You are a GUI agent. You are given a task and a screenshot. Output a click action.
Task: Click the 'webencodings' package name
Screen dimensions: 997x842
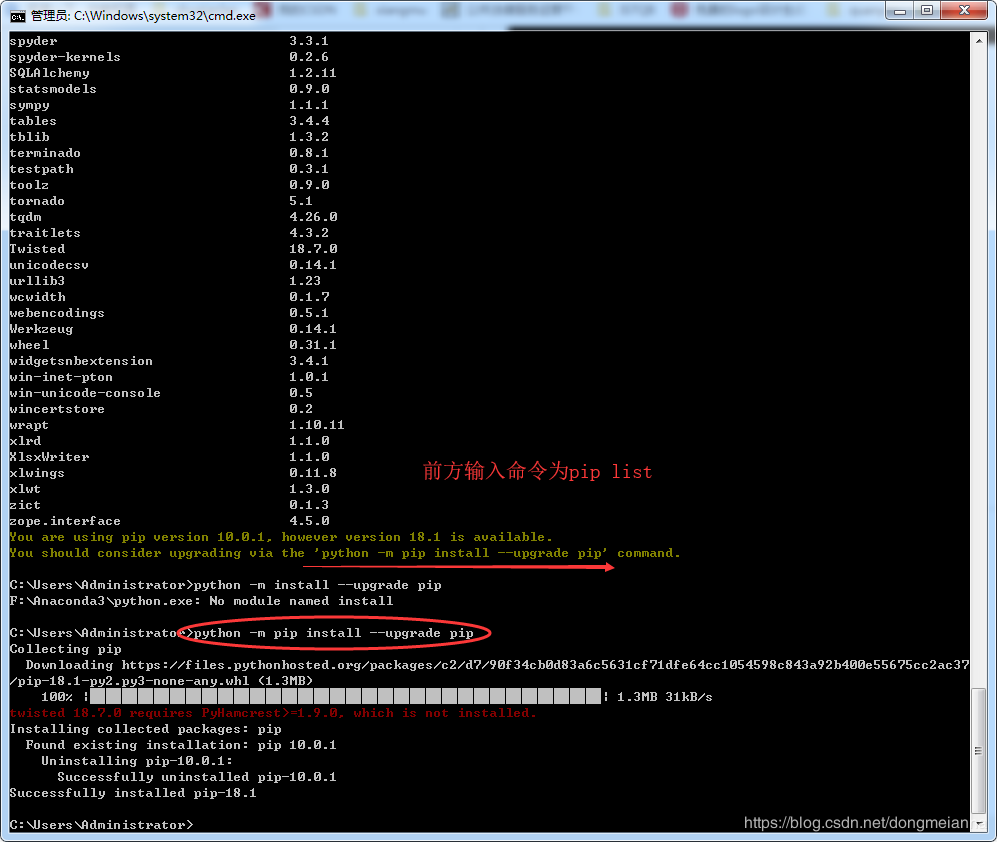57,313
